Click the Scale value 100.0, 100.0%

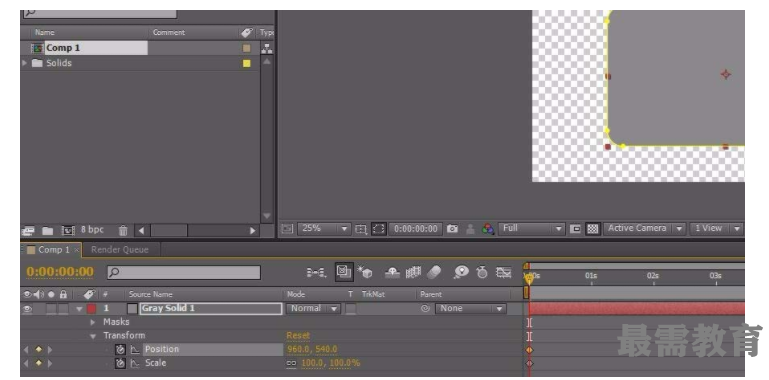coord(331,363)
